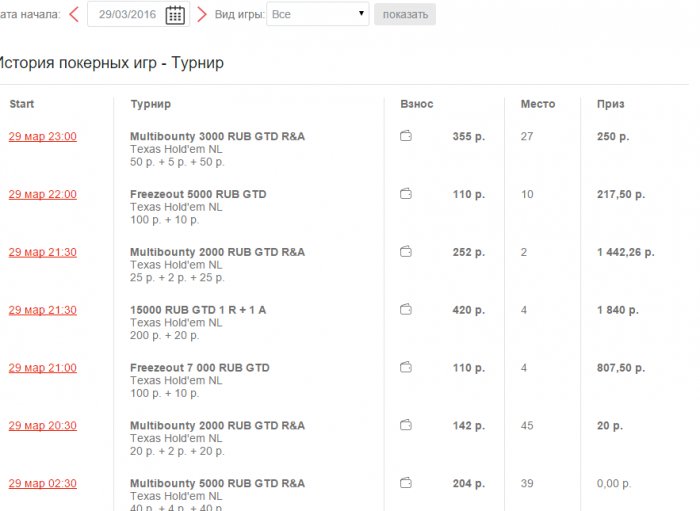This screenshot has height=511, width=700.
Task: Open the 29 мар 02:30 tournament link
Action: pos(42,483)
